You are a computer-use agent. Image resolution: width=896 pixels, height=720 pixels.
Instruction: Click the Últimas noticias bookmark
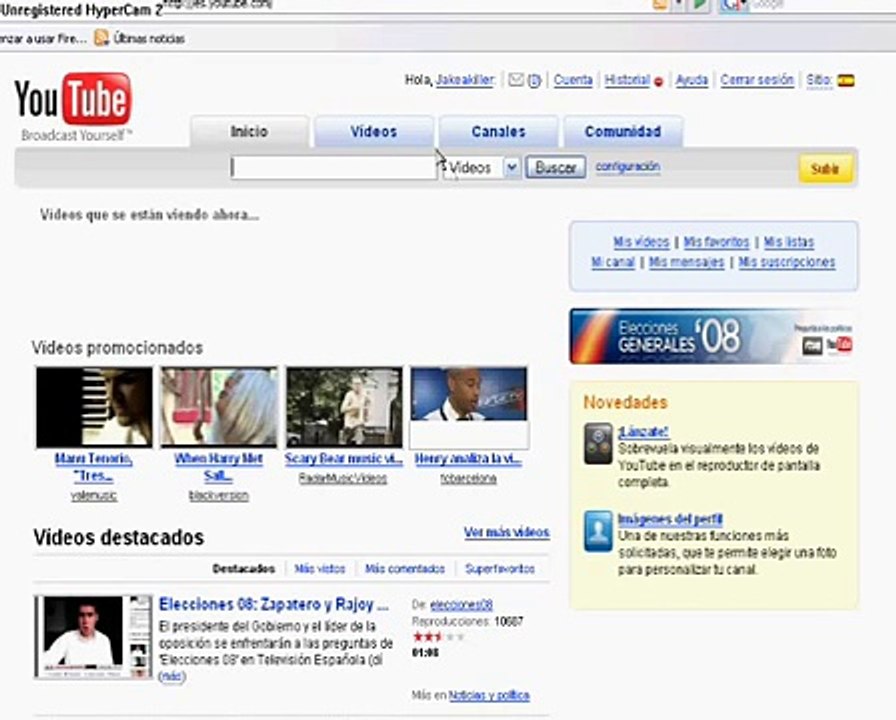(140, 38)
